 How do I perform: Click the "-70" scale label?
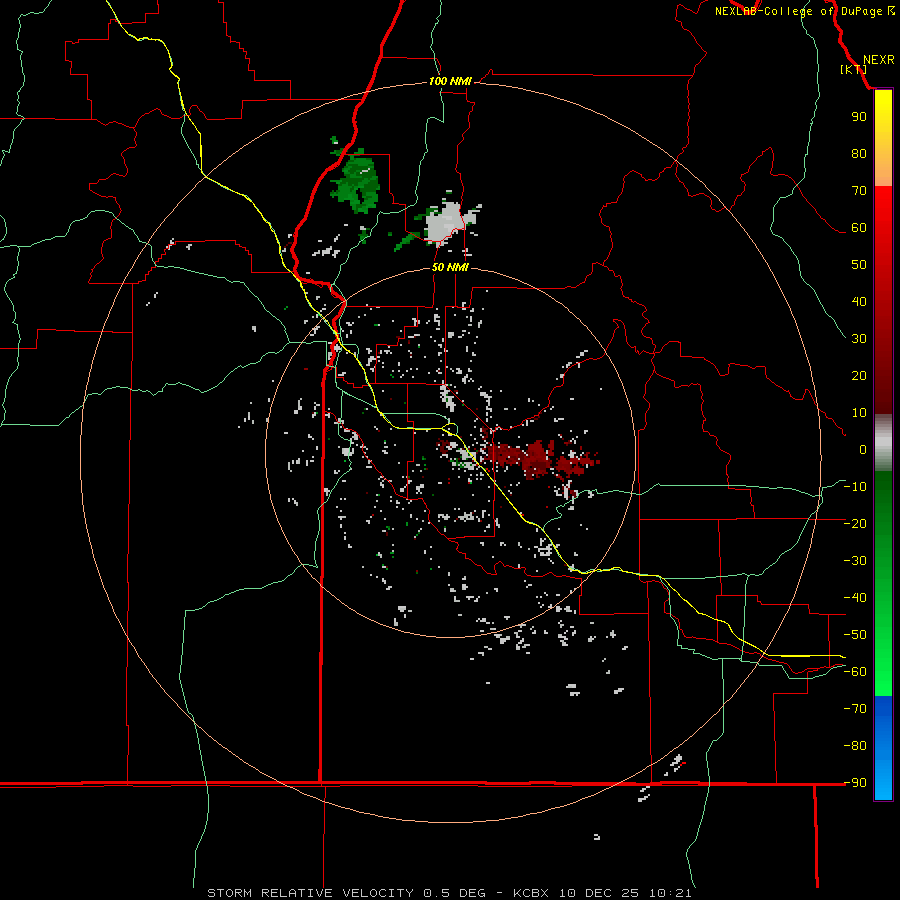click(855, 708)
